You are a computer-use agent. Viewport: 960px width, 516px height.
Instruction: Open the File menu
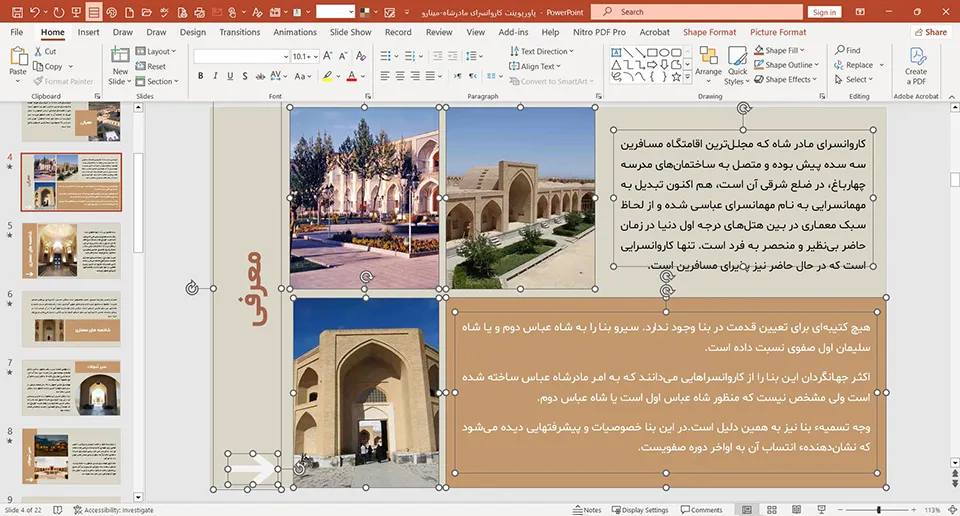(x=17, y=32)
